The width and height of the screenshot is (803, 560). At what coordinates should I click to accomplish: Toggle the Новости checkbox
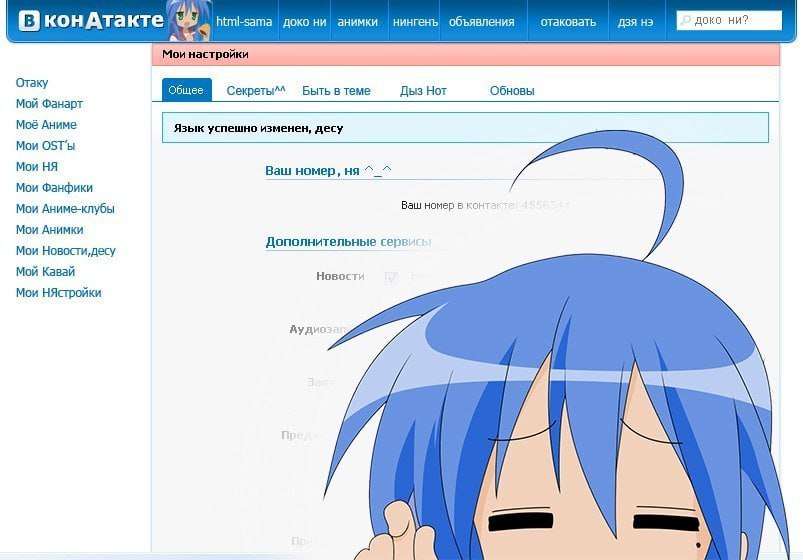click(x=391, y=277)
